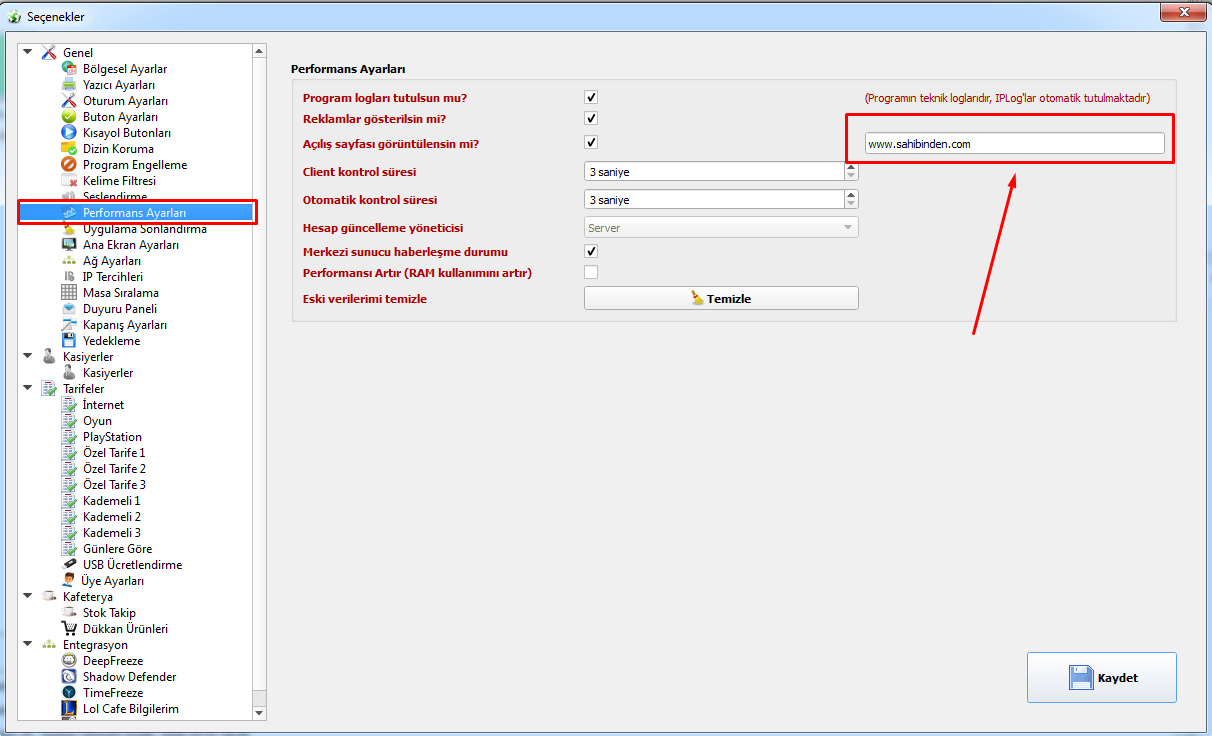1212x736 pixels.
Task: Click the floppy disk icon beside Yedekleme
Action: point(69,341)
